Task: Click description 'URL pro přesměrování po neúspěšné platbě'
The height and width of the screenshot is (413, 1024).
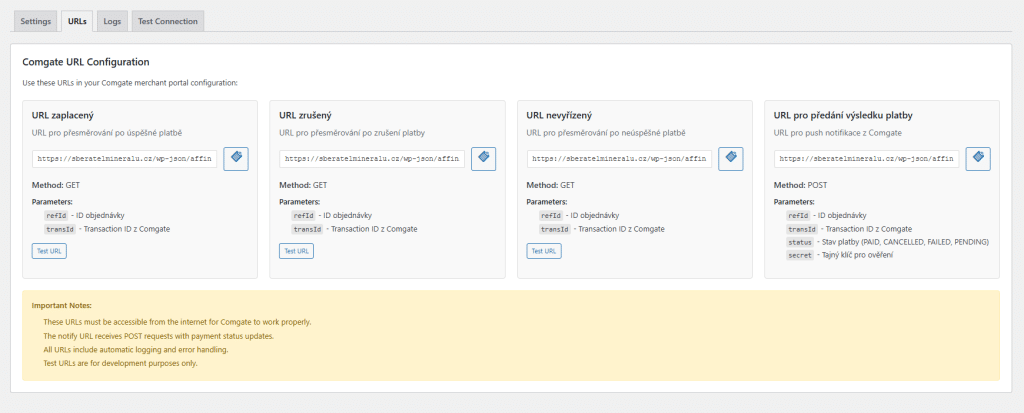Action: (x=606, y=133)
